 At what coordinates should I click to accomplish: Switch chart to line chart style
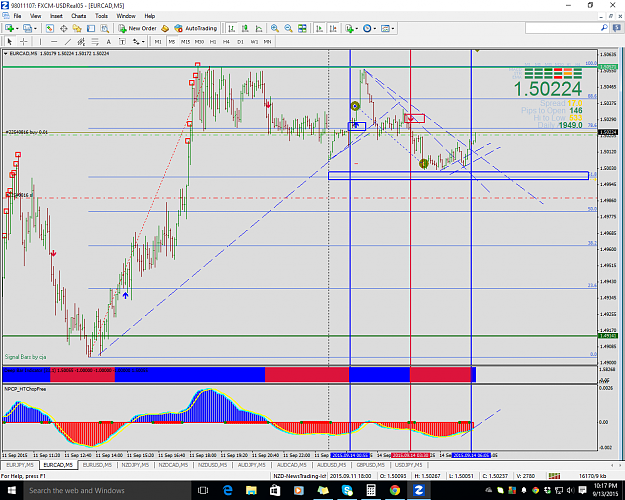[259, 28]
